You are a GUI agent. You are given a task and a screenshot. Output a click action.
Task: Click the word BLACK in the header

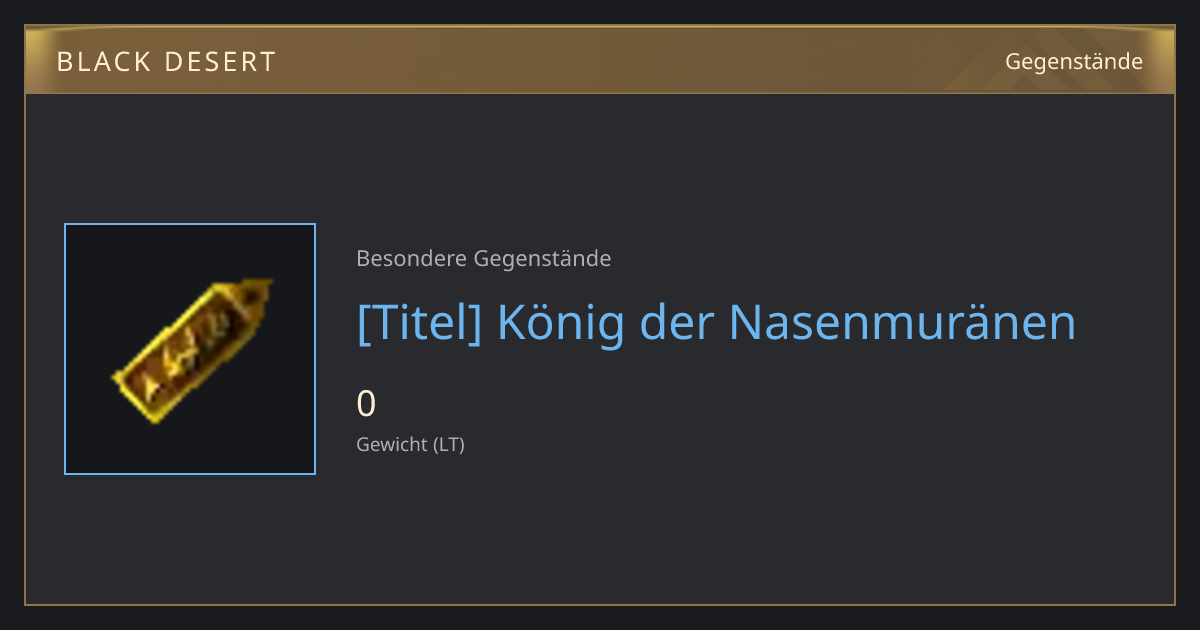tap(103, 62)
